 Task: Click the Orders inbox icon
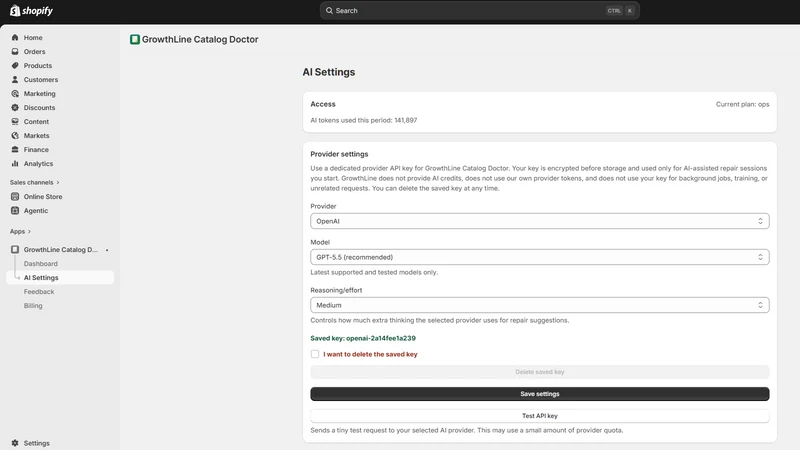click(15, 52)
